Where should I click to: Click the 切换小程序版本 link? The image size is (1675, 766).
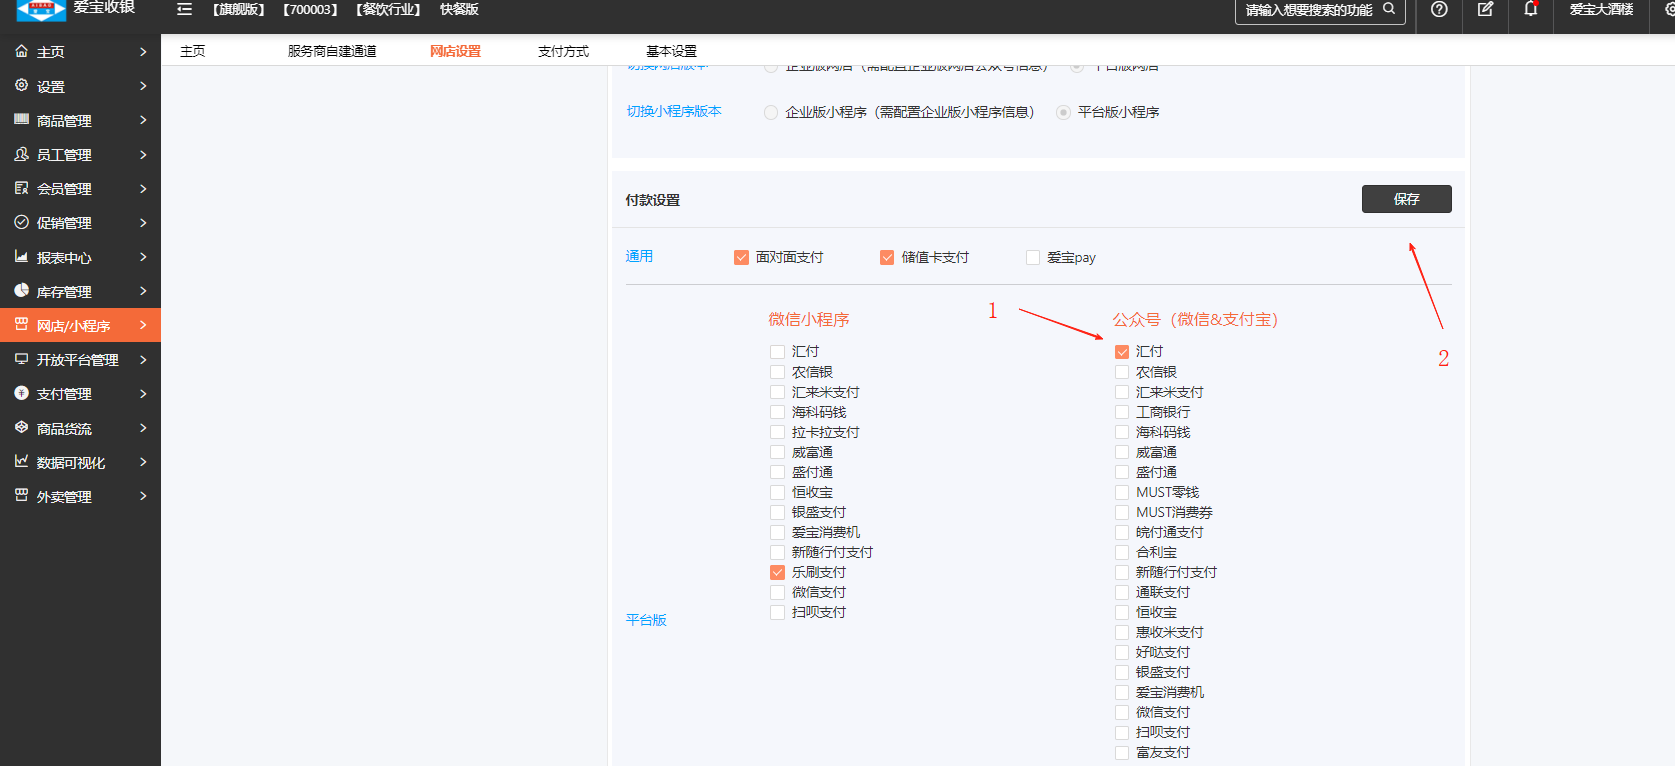(x=674, y=111)
